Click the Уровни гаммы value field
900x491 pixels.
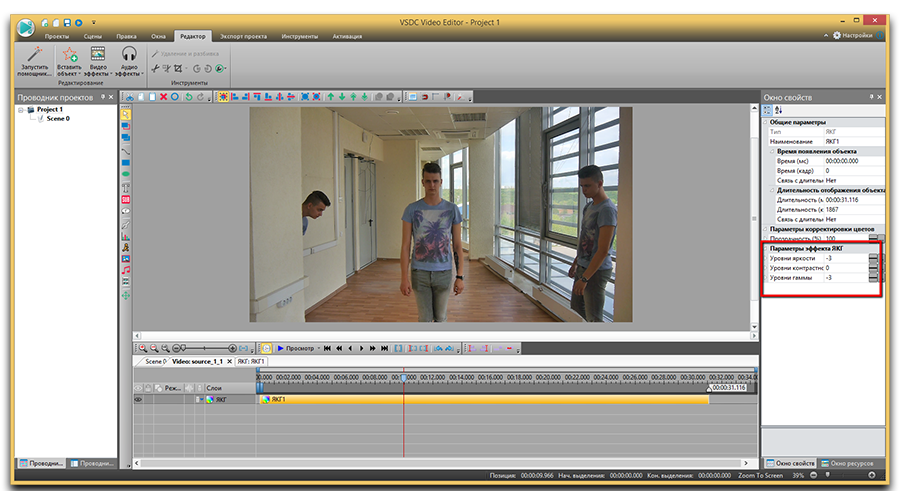[846, 278]
